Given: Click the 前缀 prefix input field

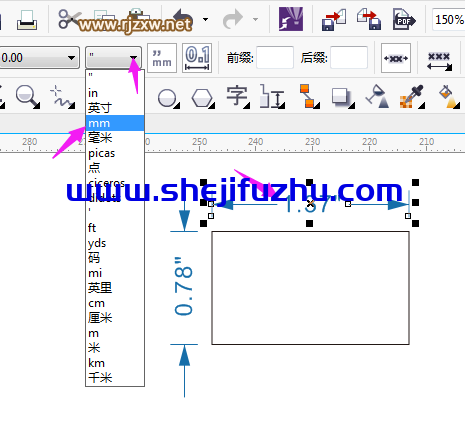Looking at the screenshot, I should (275, 58).
